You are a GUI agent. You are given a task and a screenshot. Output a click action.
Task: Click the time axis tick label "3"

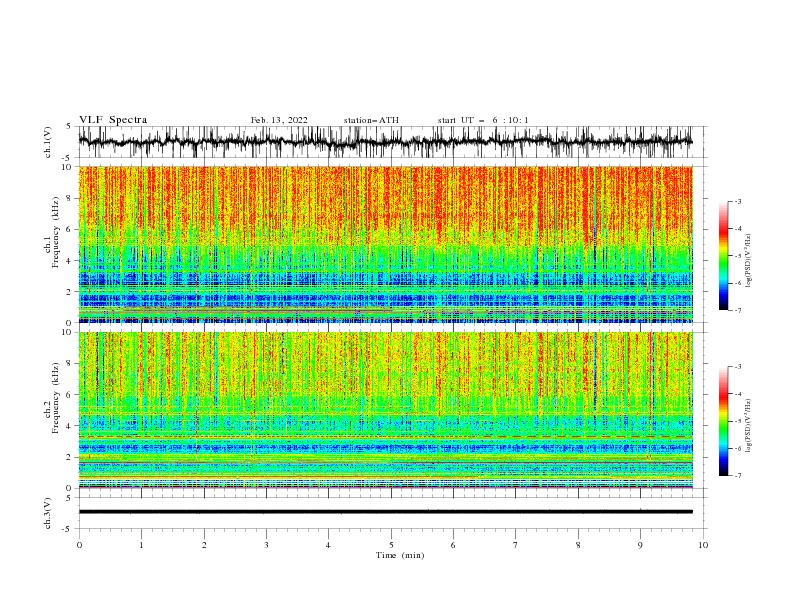coord(266,545)
